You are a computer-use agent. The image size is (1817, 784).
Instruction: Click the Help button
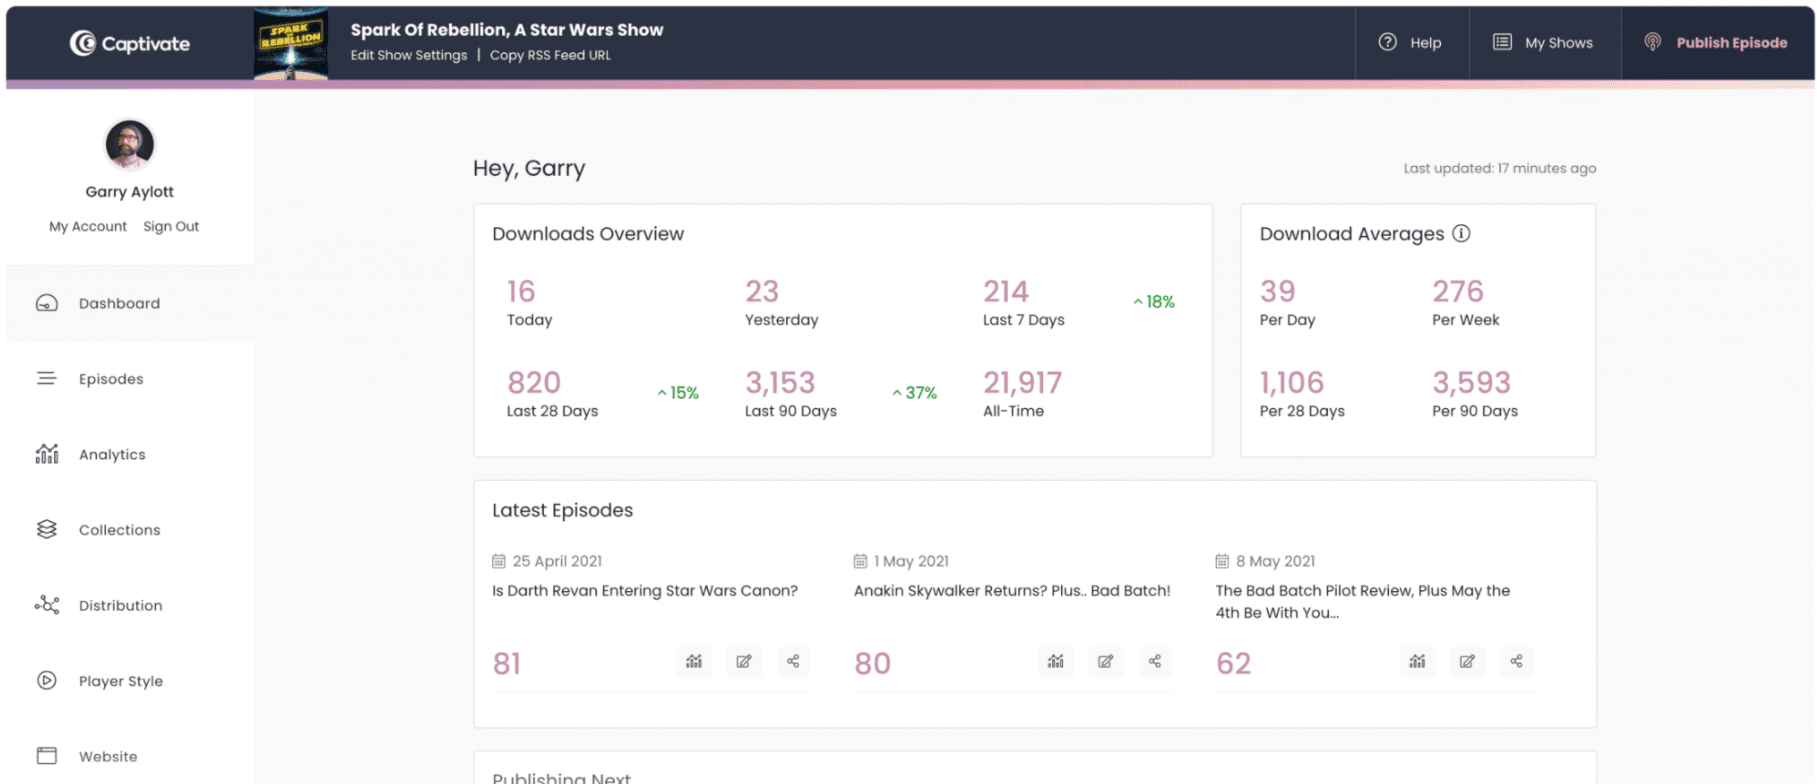1411,43
